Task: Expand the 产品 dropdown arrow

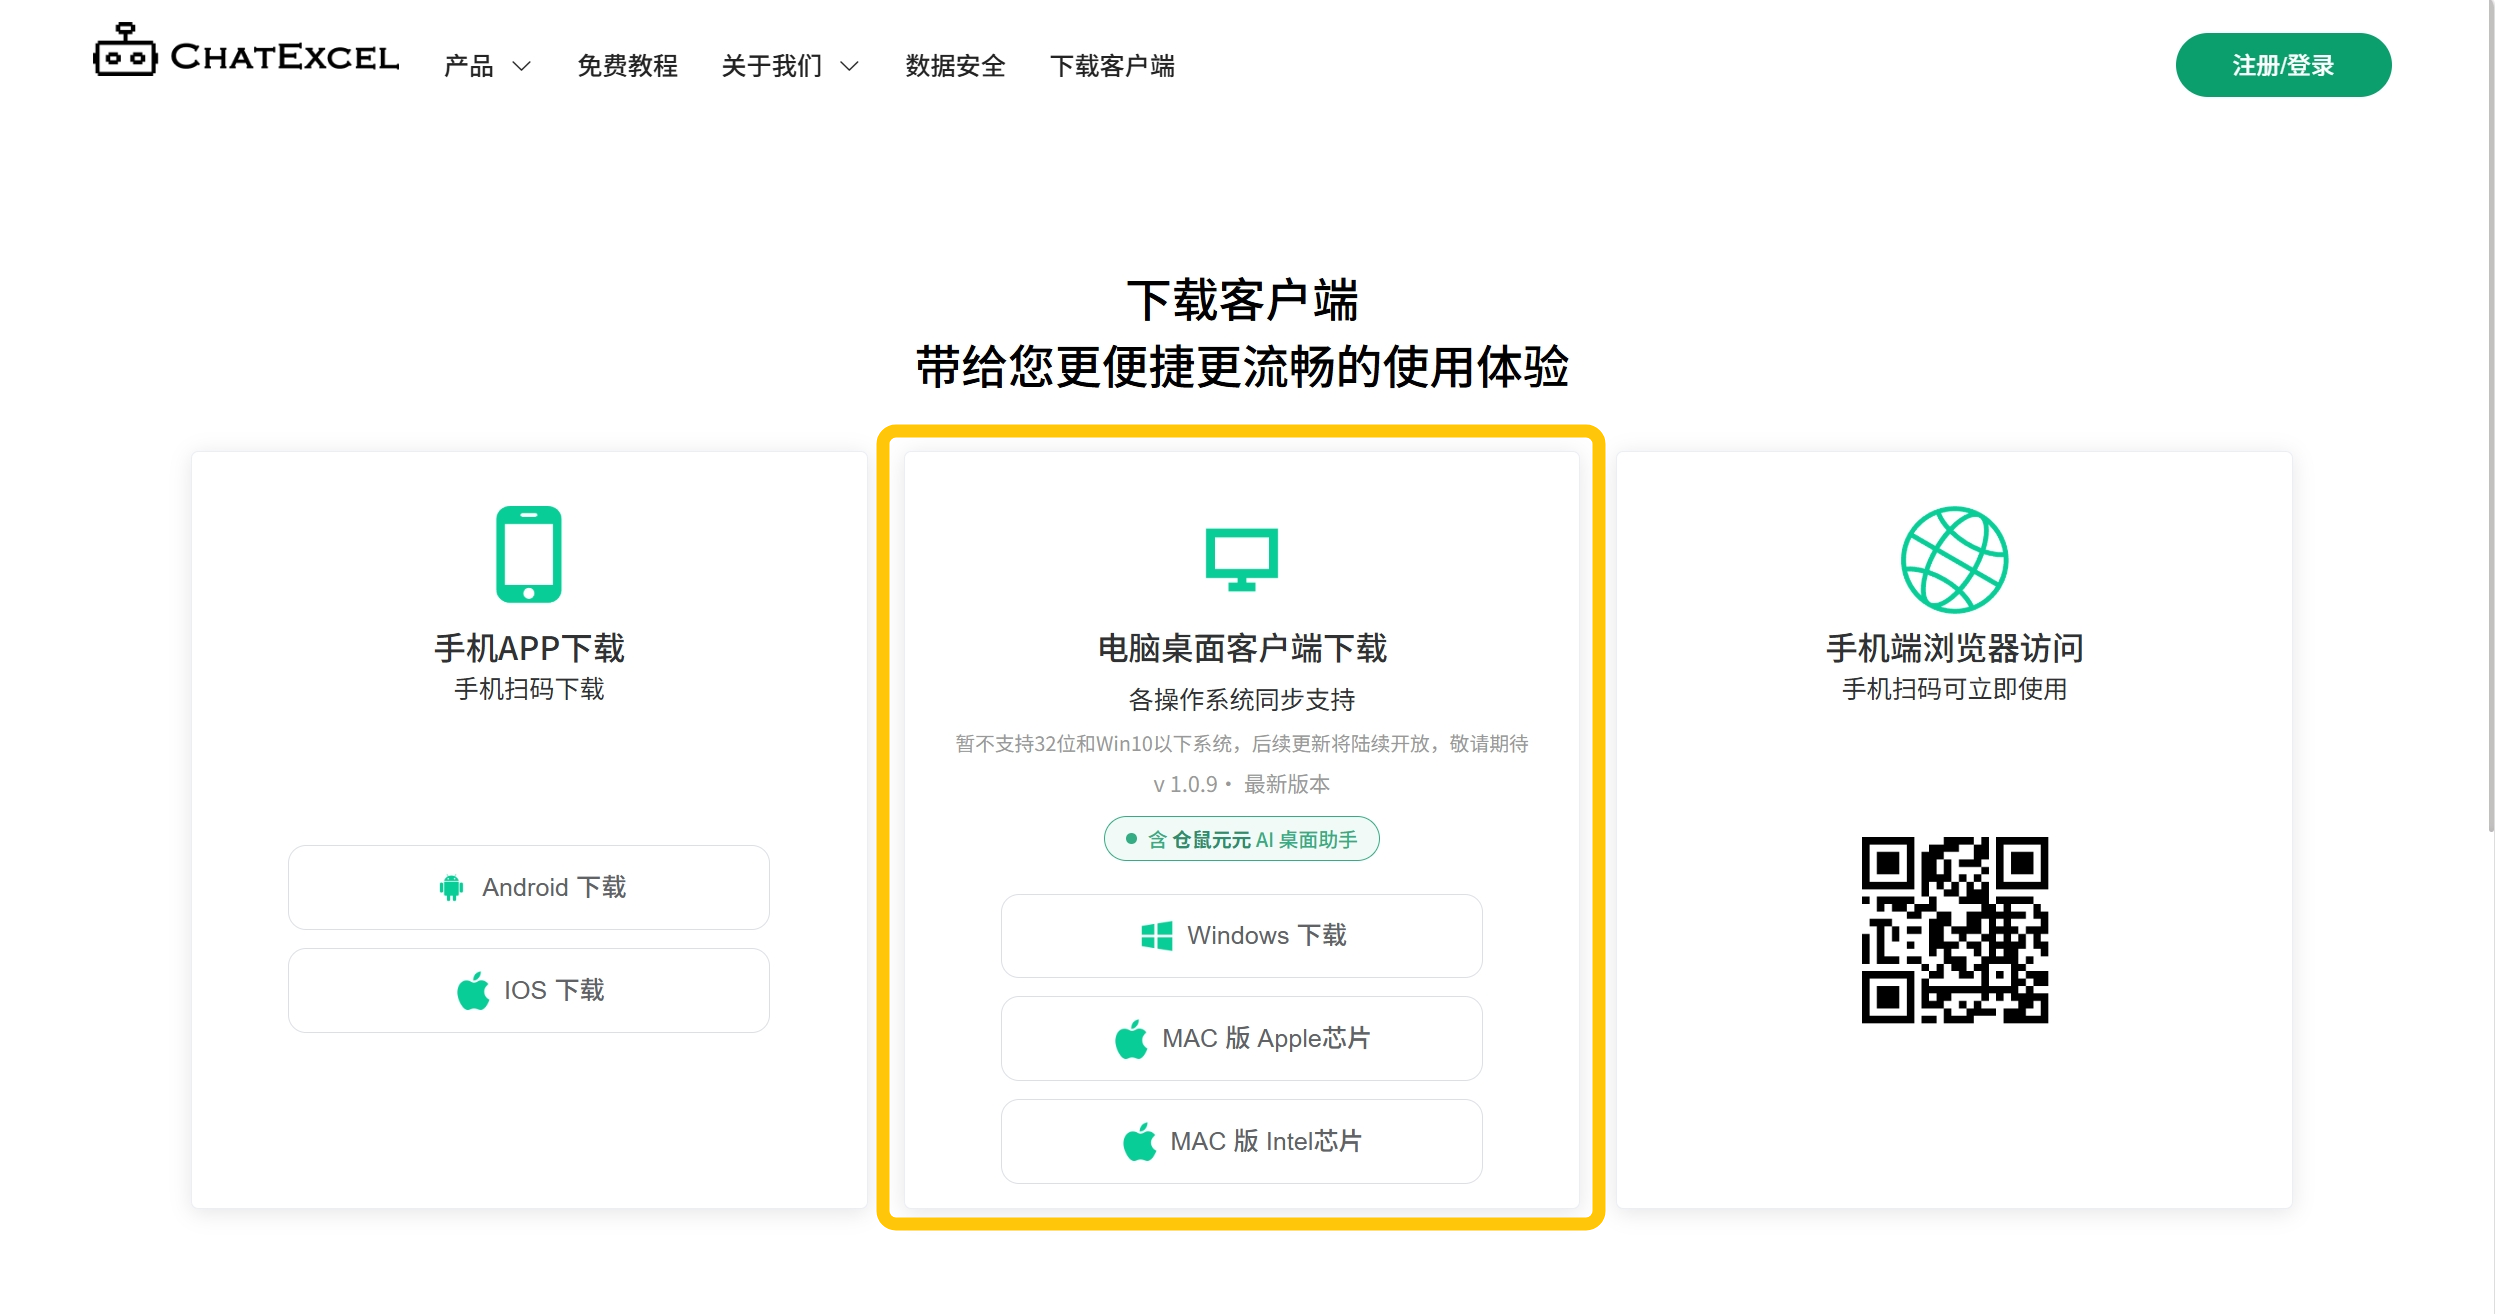Action: pyautogui.click(x=521, y=66)
